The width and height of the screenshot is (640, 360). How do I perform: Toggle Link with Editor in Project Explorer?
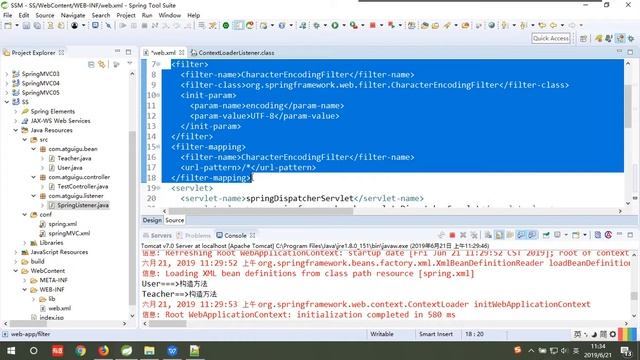coord(102,64)
